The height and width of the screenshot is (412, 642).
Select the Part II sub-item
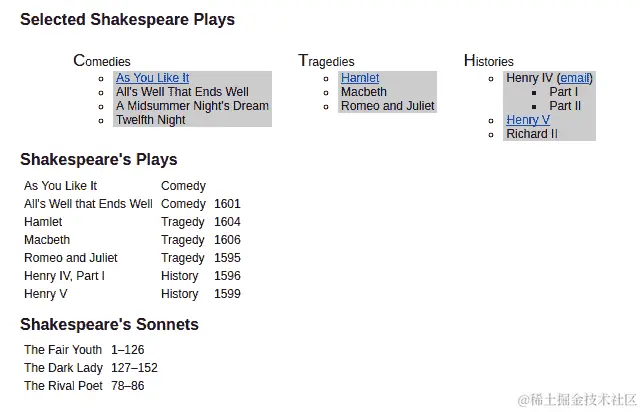565,106
